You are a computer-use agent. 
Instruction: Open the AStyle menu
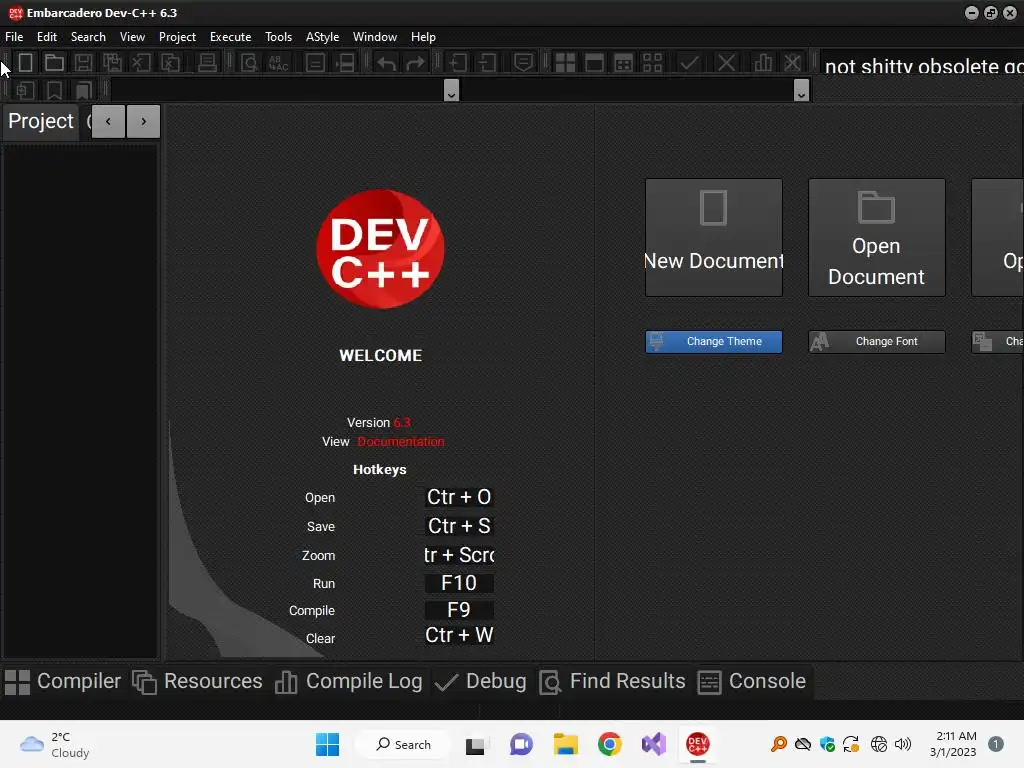click(x=323, y=37)
